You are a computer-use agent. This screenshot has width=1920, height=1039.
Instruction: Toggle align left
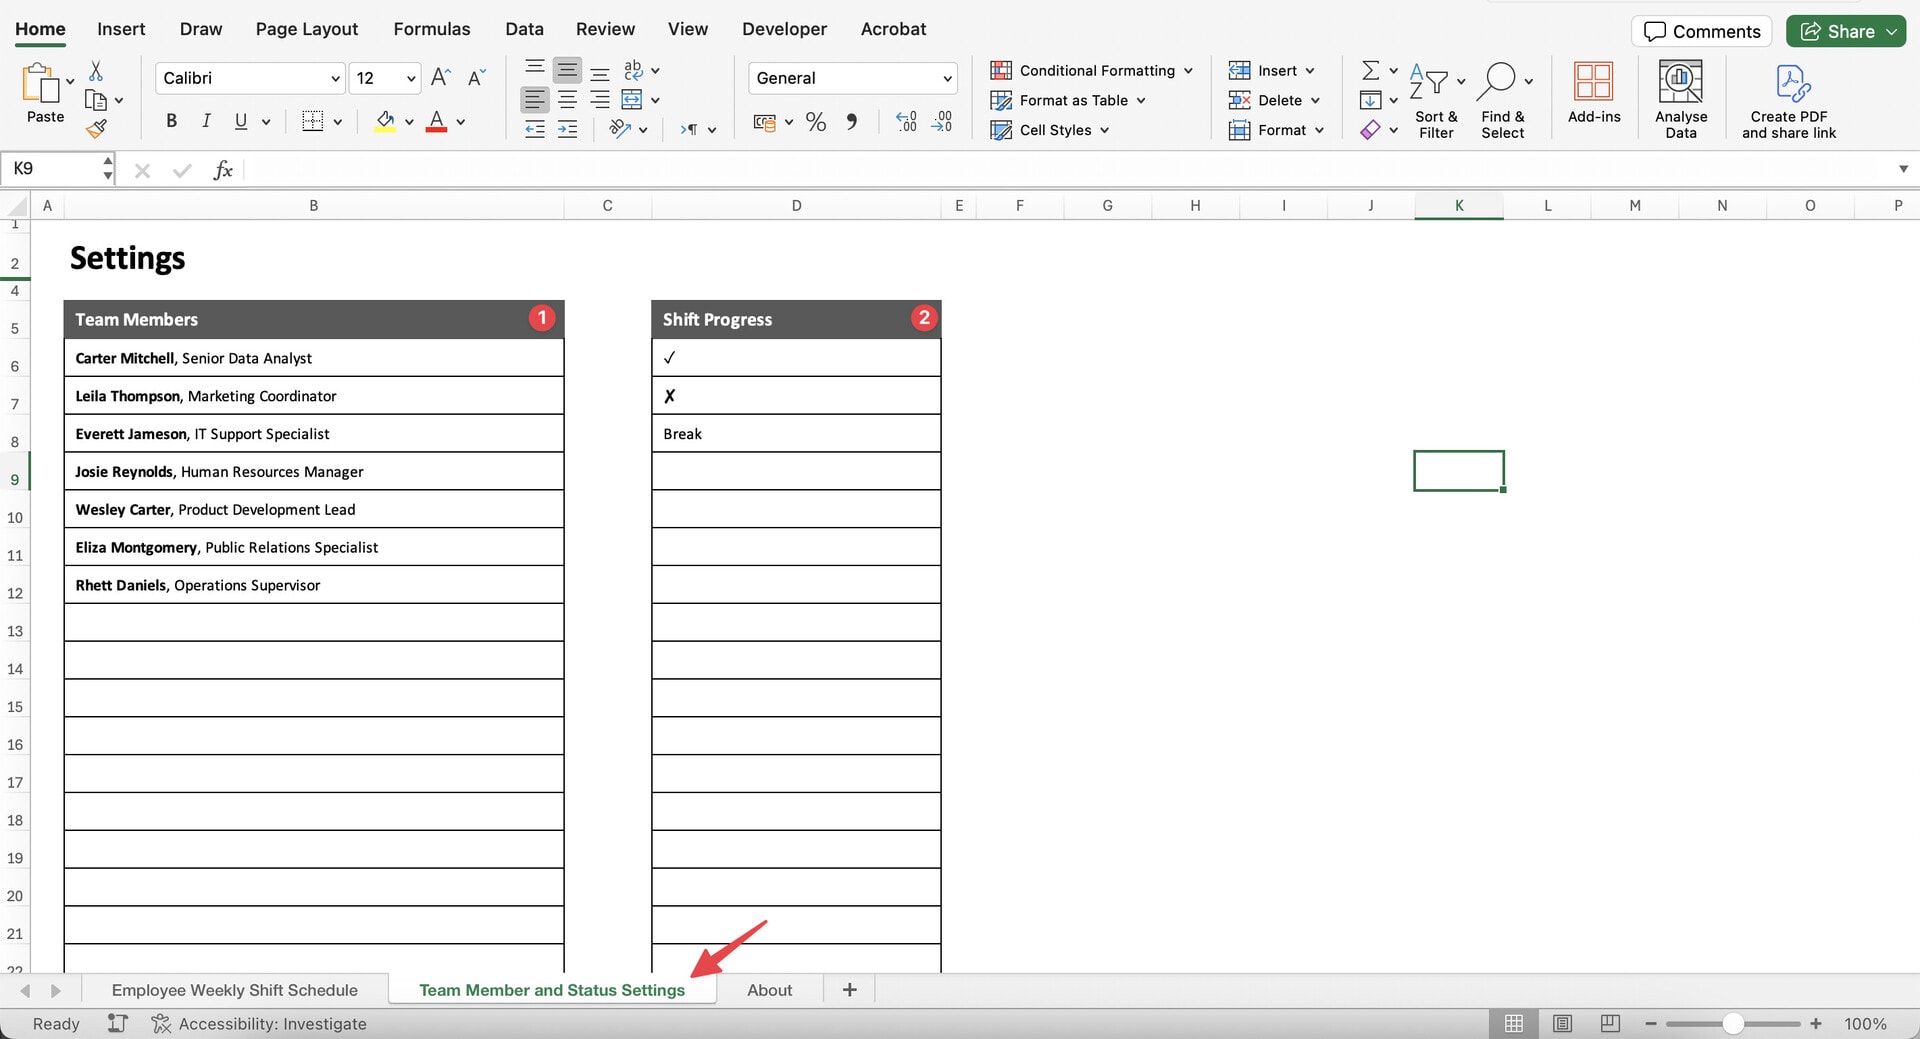pyautogui.click(x=535, y=99)
